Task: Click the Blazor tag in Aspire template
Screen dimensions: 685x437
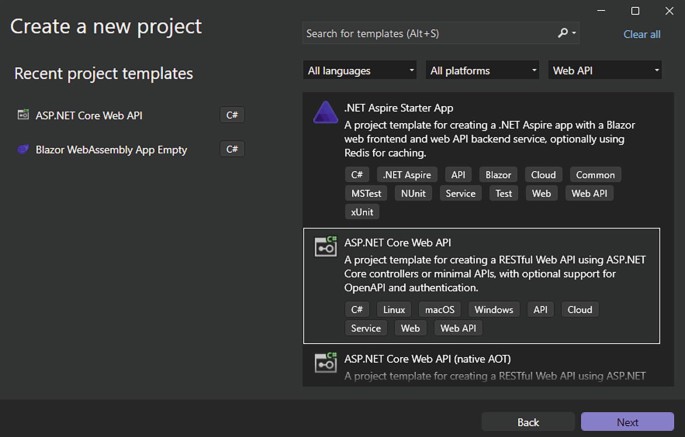Action: pyautogui.click(x=498, y=175)
